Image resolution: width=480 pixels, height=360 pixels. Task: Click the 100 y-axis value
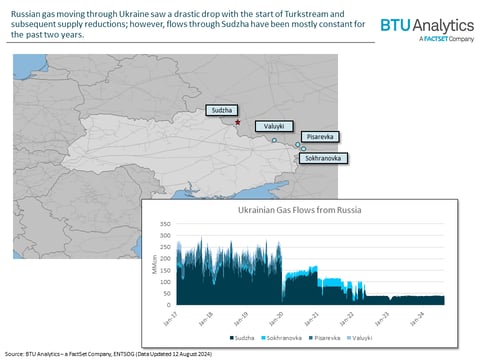[165, 282]
